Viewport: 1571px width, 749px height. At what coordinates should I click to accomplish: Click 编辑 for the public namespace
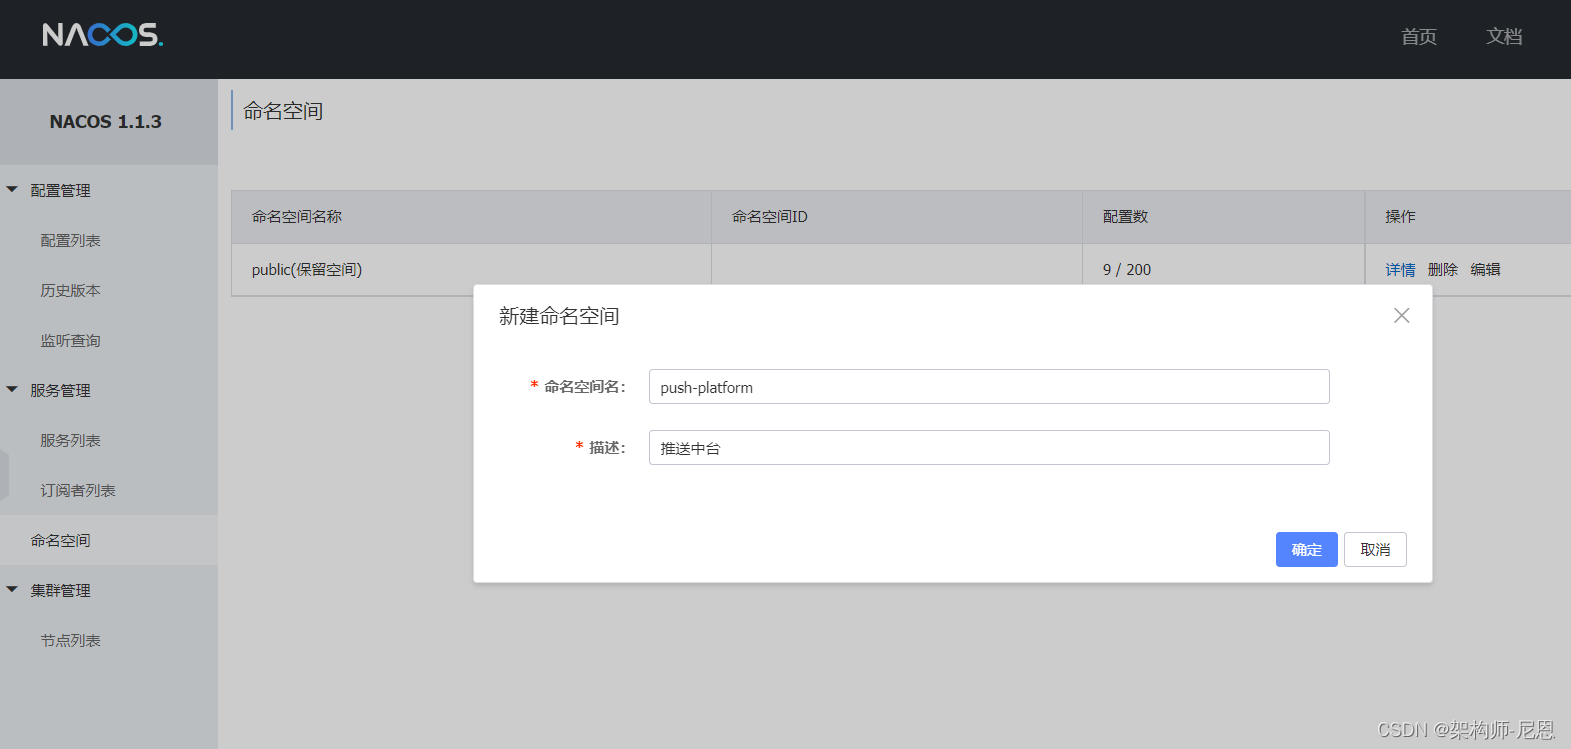click(x=1486, y=269)
